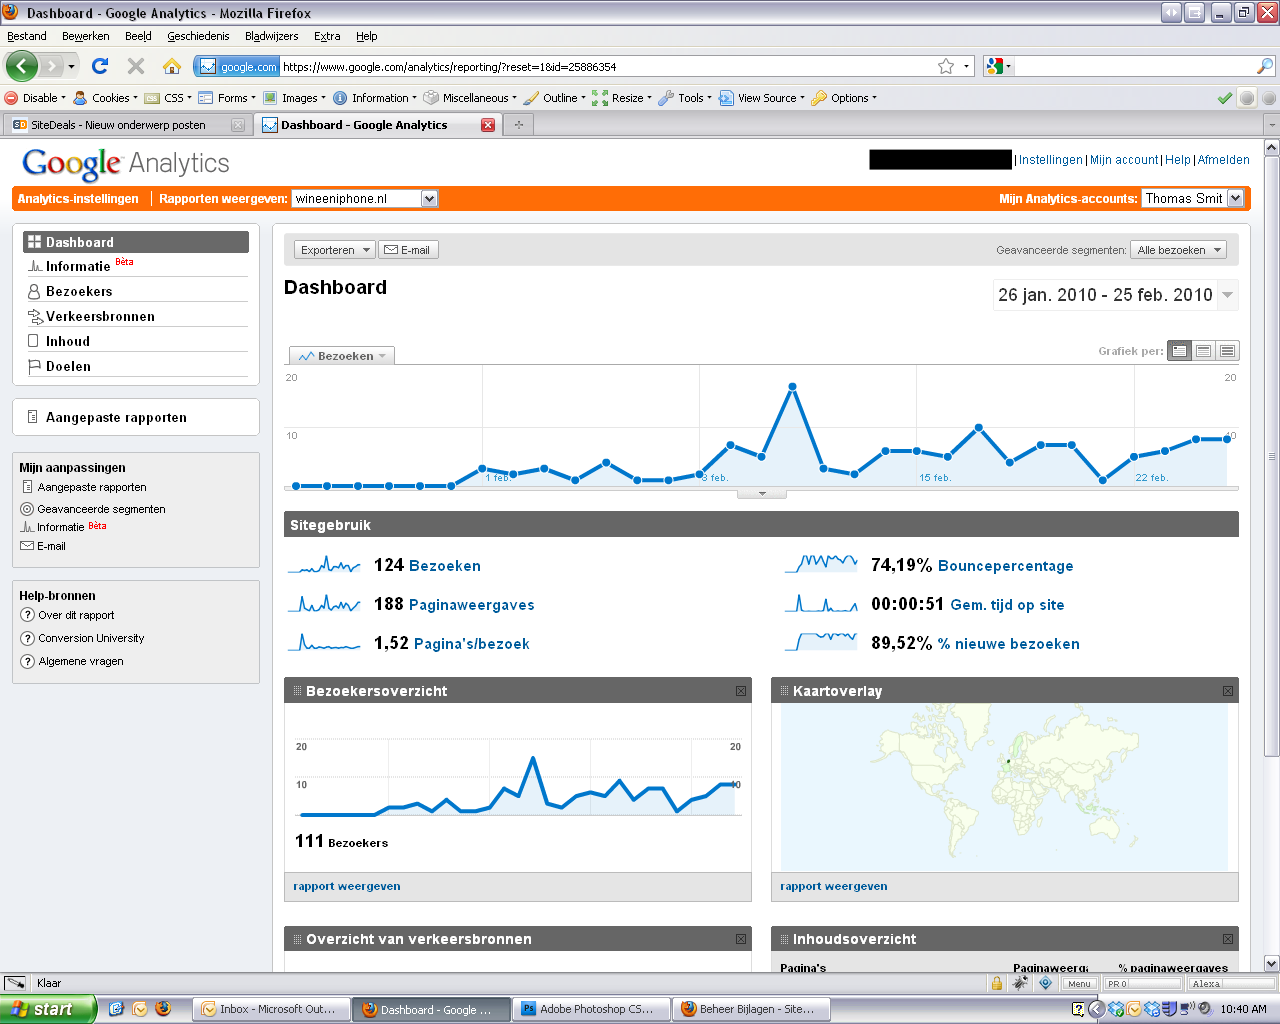Open Doelen in the sidebar
Screen dimensions: 1280x1024
click(68, 366)
